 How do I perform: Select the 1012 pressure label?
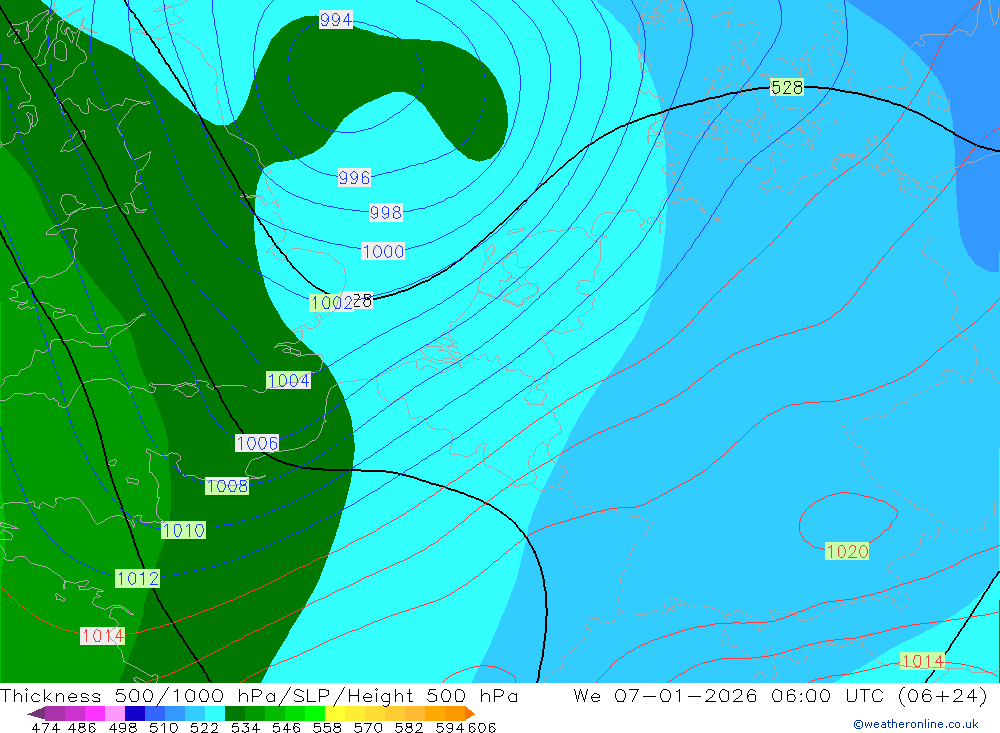137,579
